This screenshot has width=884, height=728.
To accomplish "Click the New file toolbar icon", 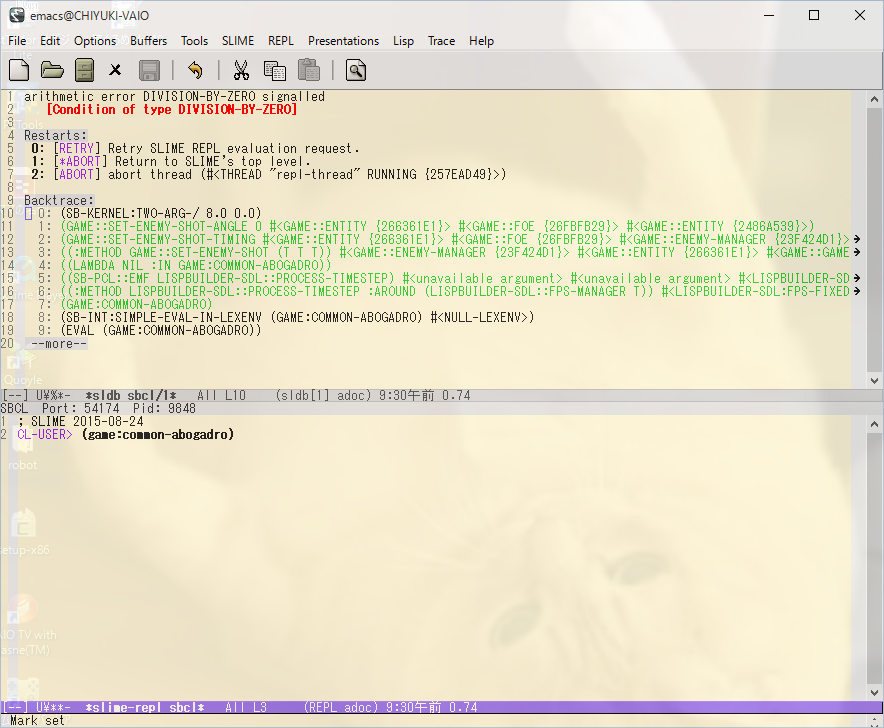I will (19, 70).
